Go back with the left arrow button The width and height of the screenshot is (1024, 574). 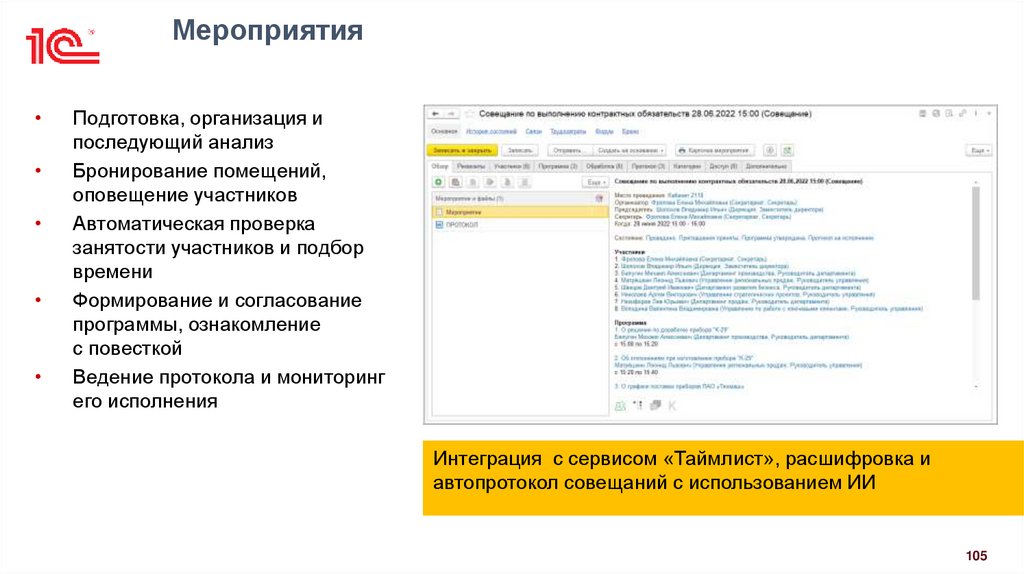pos(436,114)
